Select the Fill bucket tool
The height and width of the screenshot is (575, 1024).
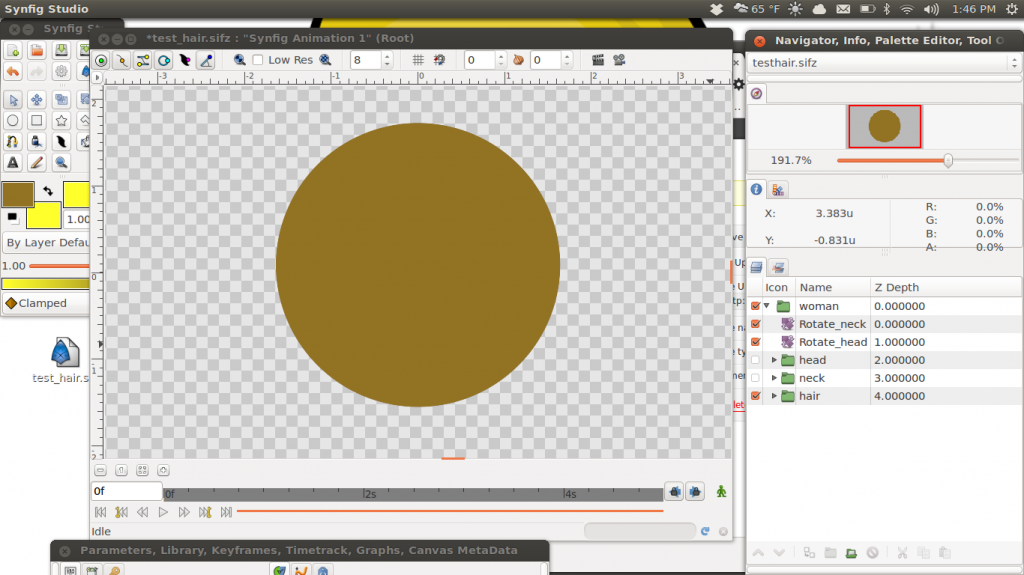37,142
